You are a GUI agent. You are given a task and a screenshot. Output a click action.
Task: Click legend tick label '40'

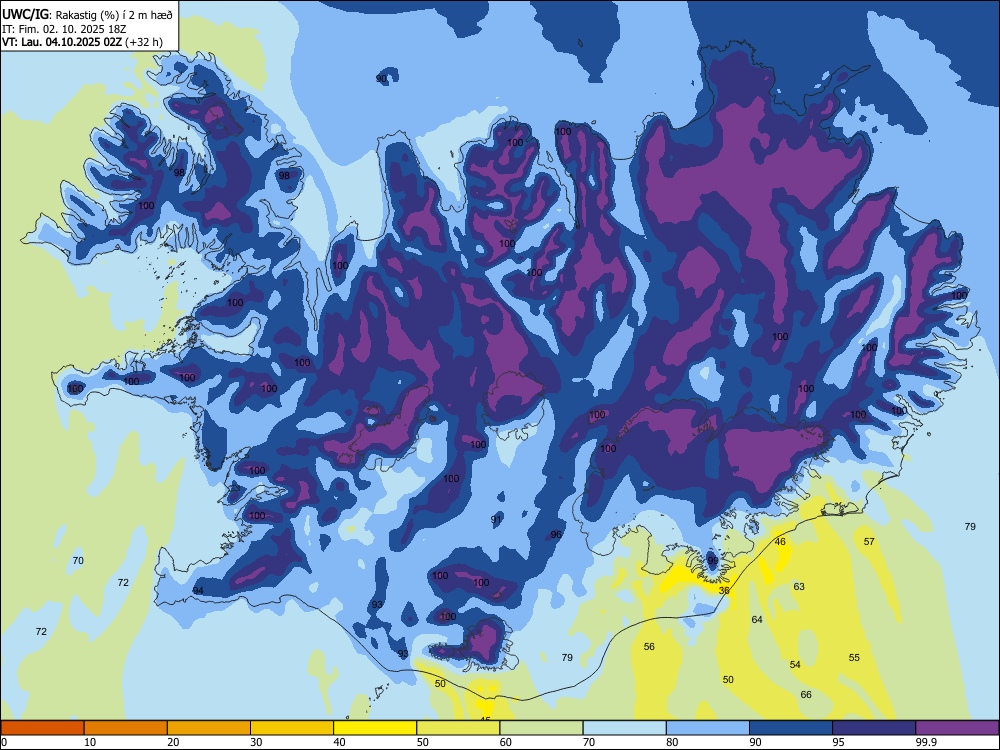click(339, 742)
